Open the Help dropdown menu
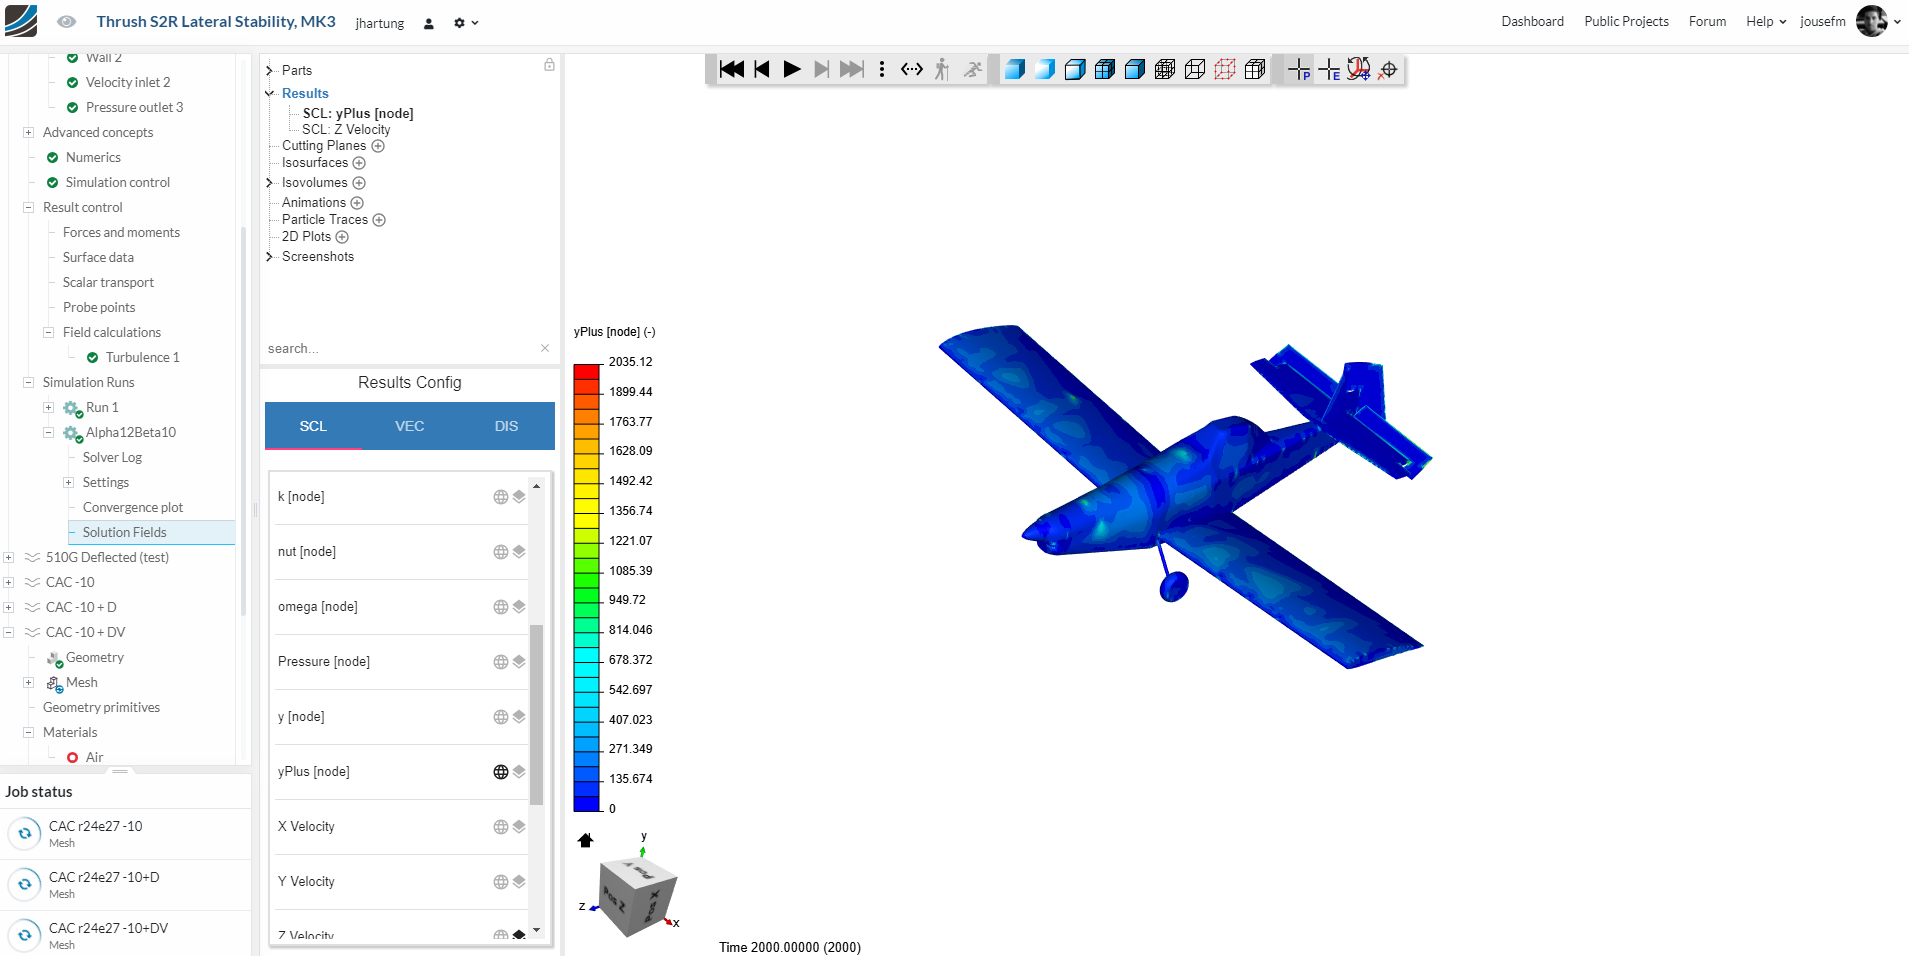This screenshot has height=956, width=1909. pyautogui.click(x=1766, y=22)
